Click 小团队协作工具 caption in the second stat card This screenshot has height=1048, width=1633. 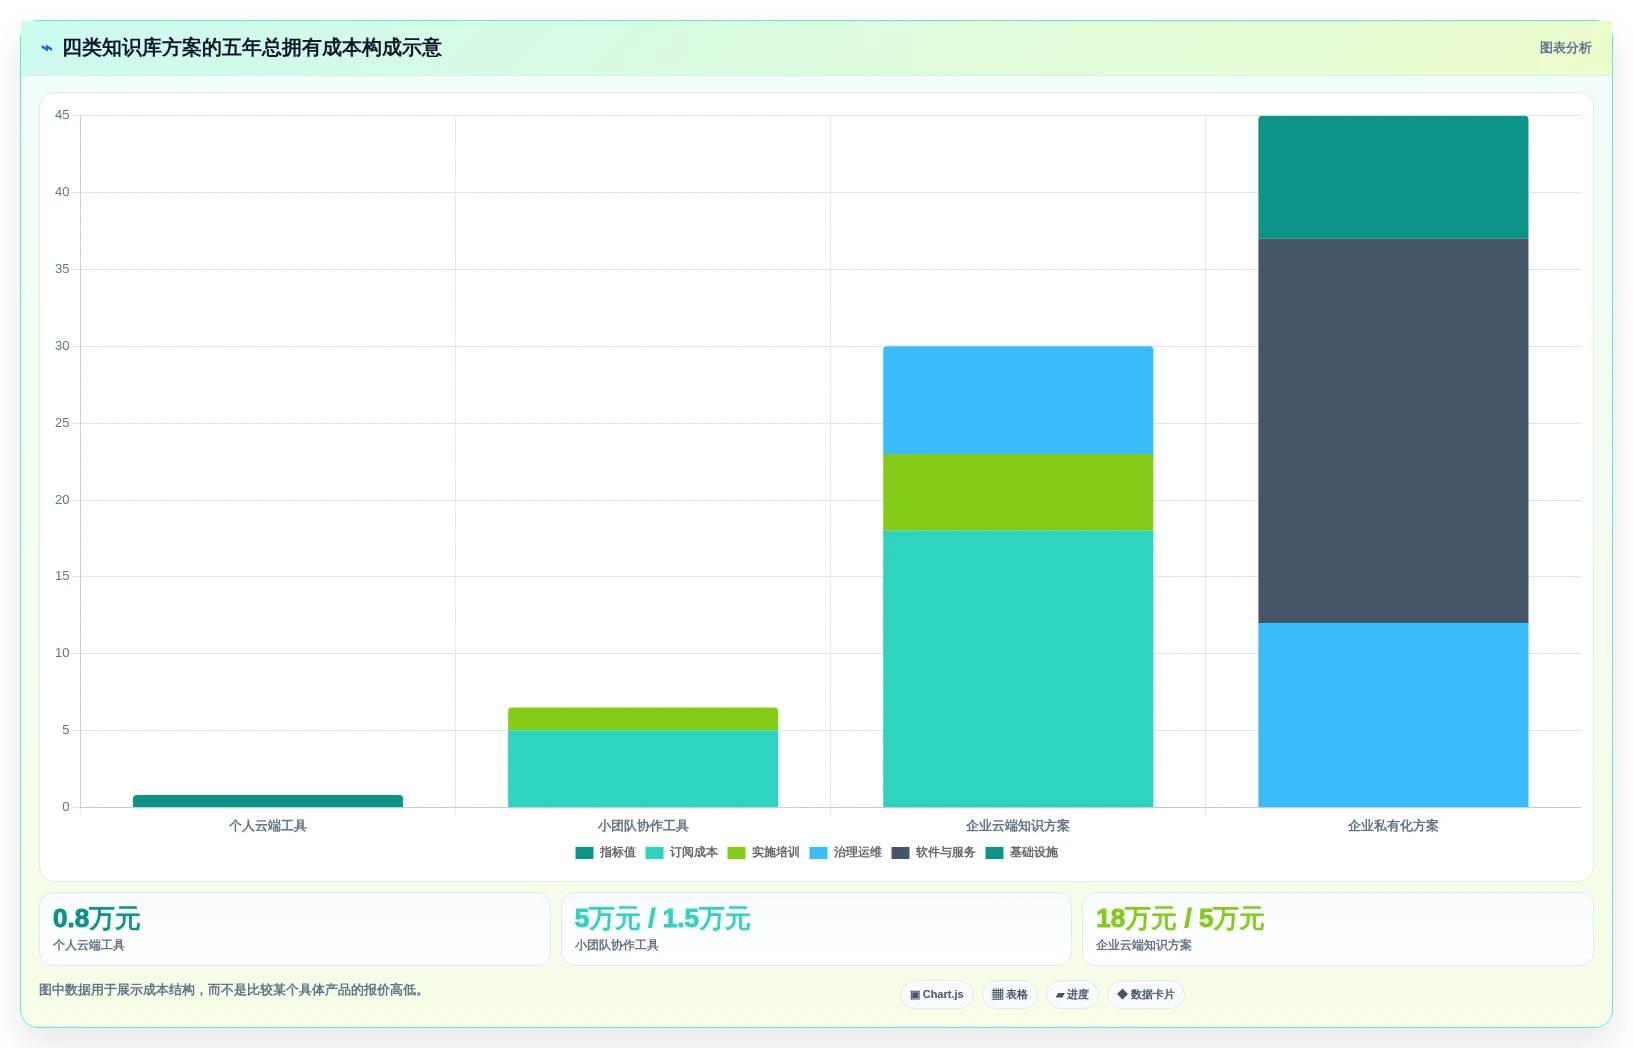pyautogui.click(x=616, y=945)
